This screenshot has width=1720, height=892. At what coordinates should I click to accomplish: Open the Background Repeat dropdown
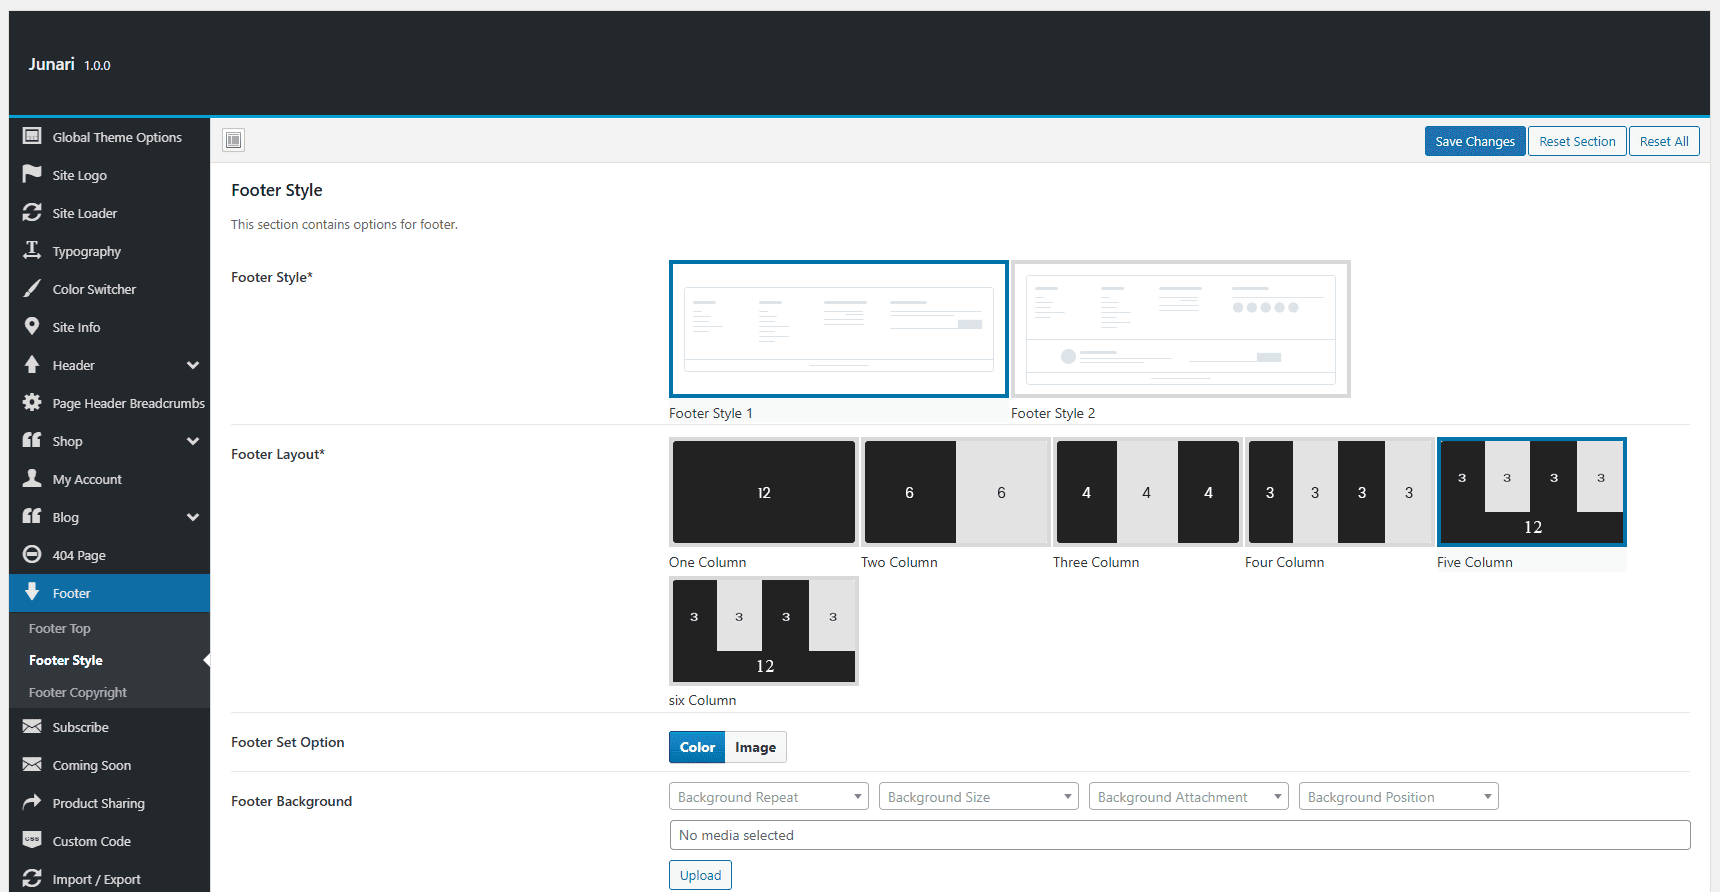tap(768, 797)
